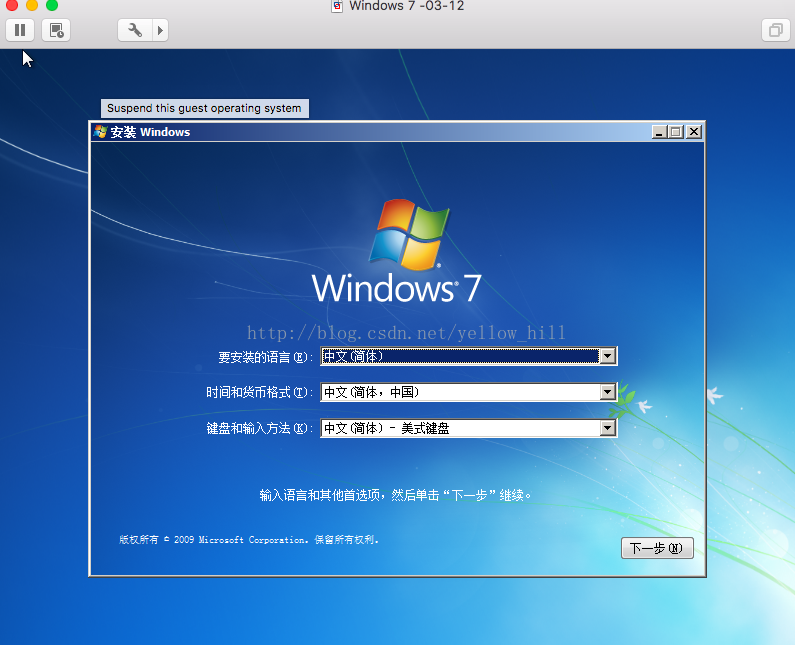Click the Windows flag icon in dialog title
This screenshot has width=795, height=645.
(100, 132)
